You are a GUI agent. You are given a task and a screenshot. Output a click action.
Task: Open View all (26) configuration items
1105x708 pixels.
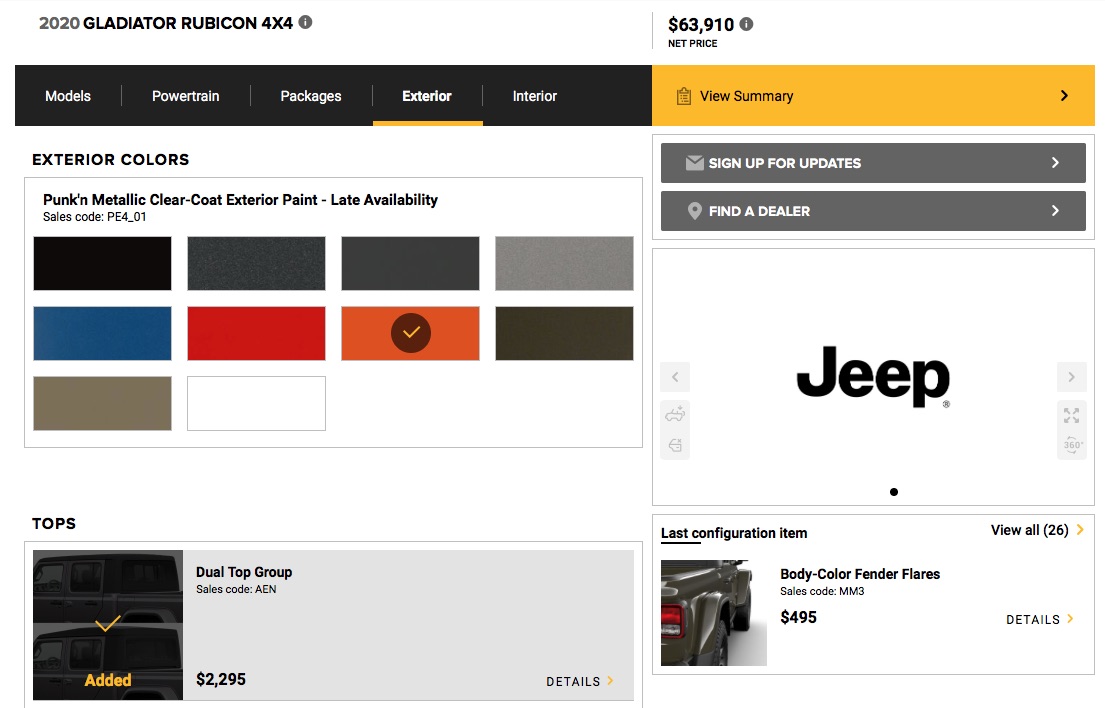[1037, 530]
